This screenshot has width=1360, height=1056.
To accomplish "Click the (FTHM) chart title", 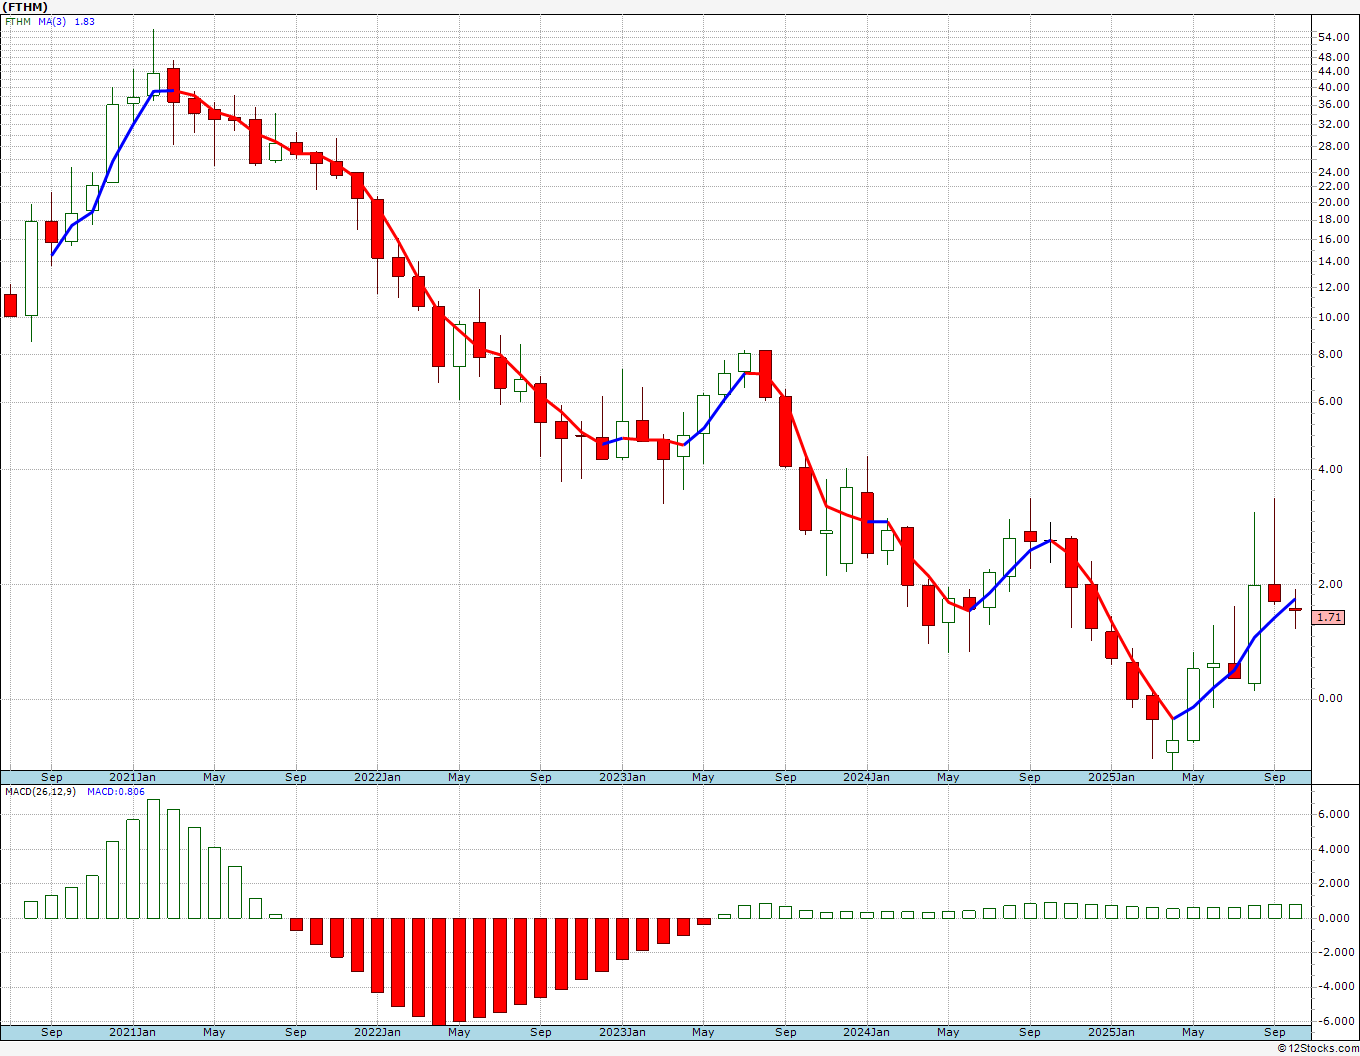I will click(26, 7).
